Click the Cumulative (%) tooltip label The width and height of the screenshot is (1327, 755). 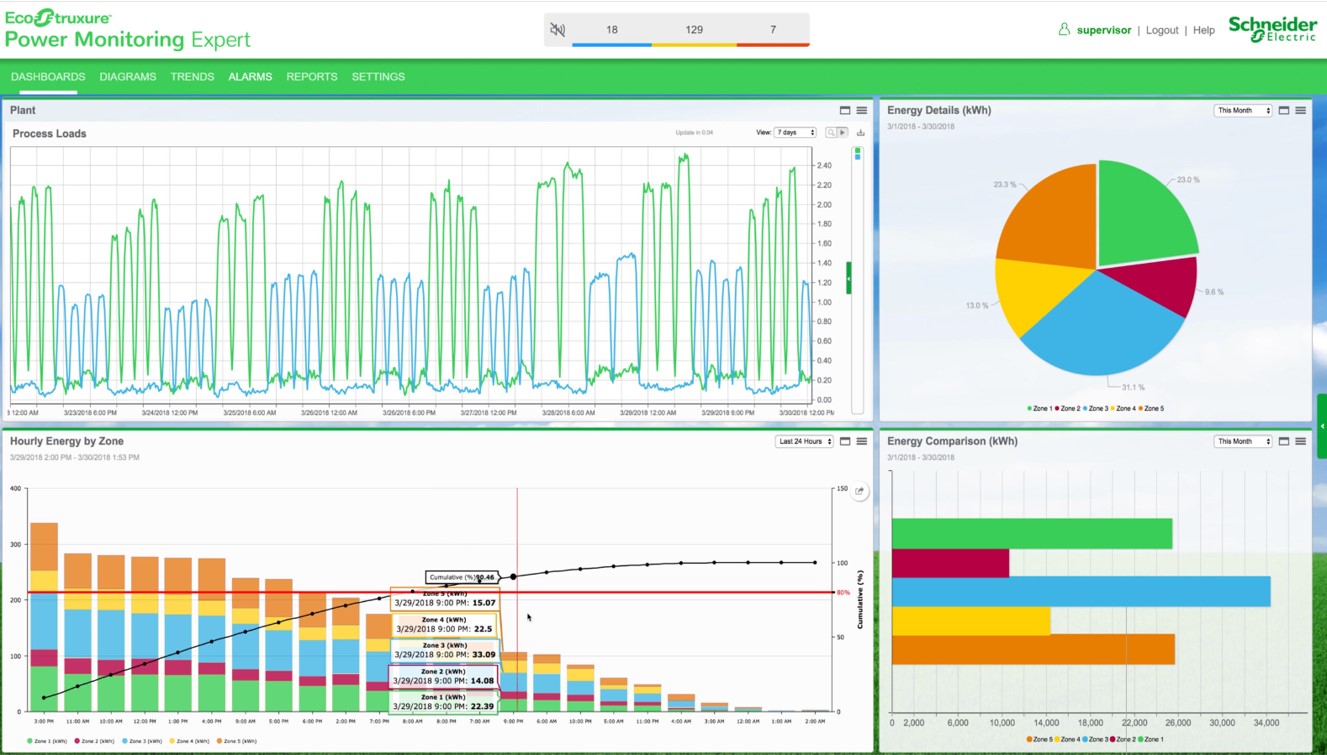click(x=461, y=577)
